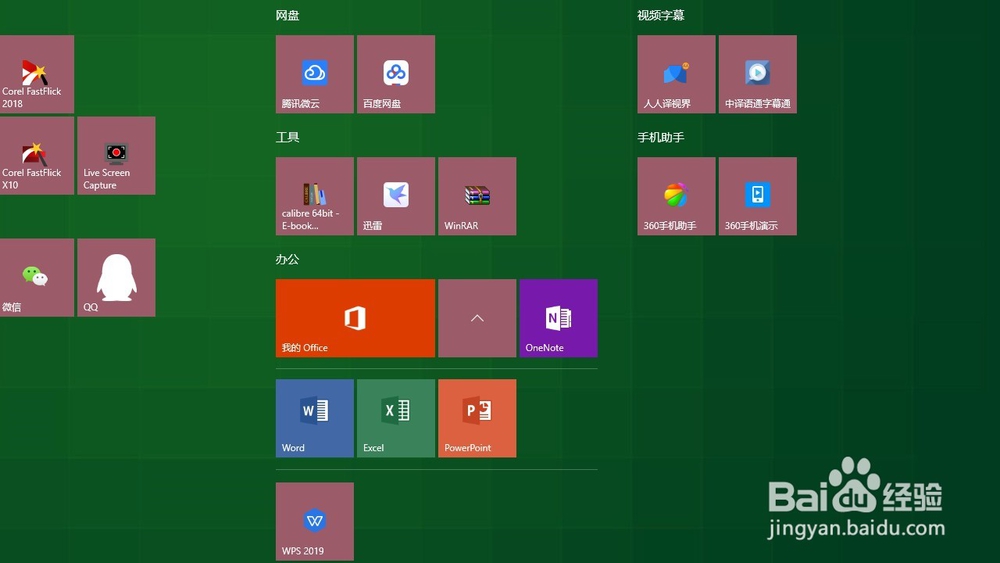Select the 手机助手 group header
1000x563 pixels.
point(661,137)
